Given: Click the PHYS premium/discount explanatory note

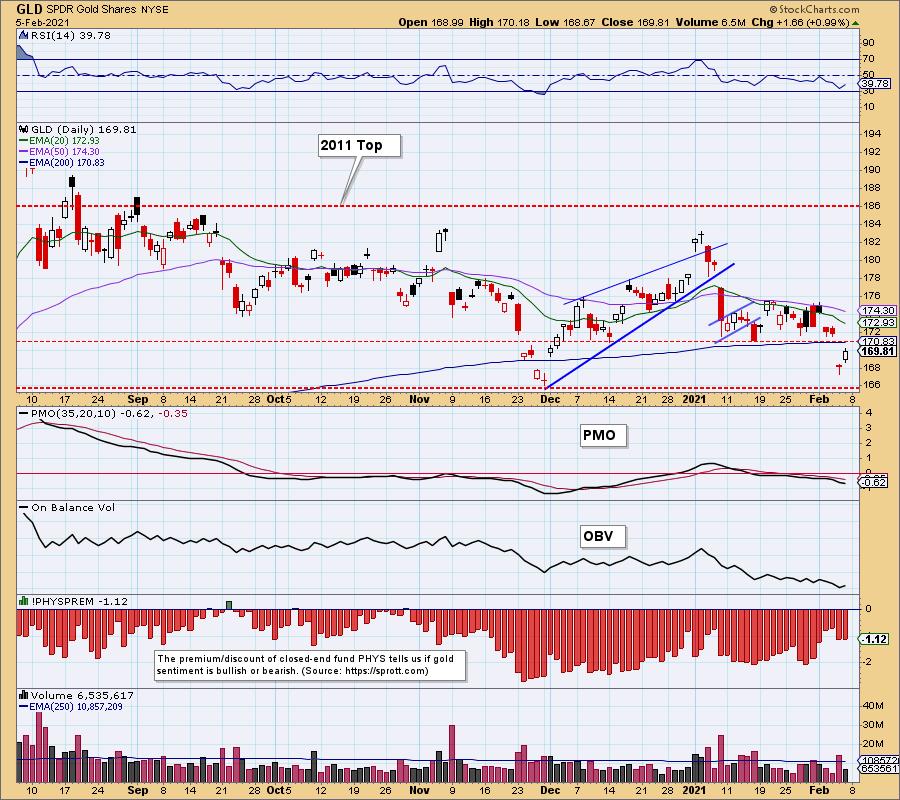Looking at the screenshot, I should pos(310,665).
